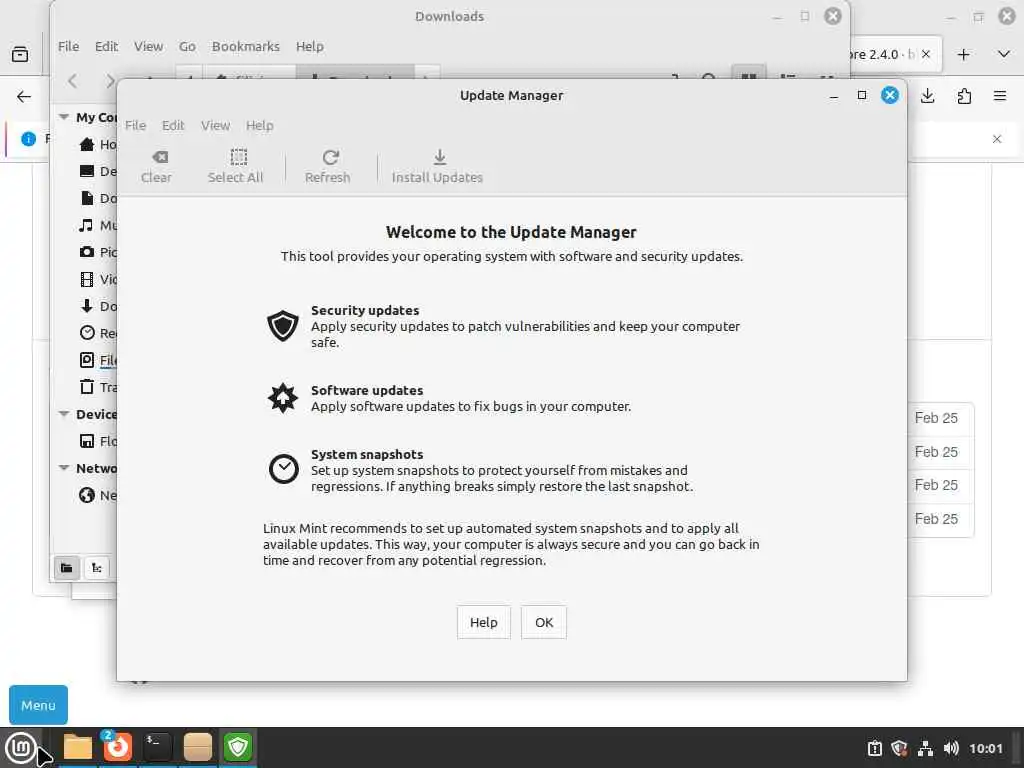
Task: Open the Edit menu in Downloads window
Action: click(x=106, y=46)
